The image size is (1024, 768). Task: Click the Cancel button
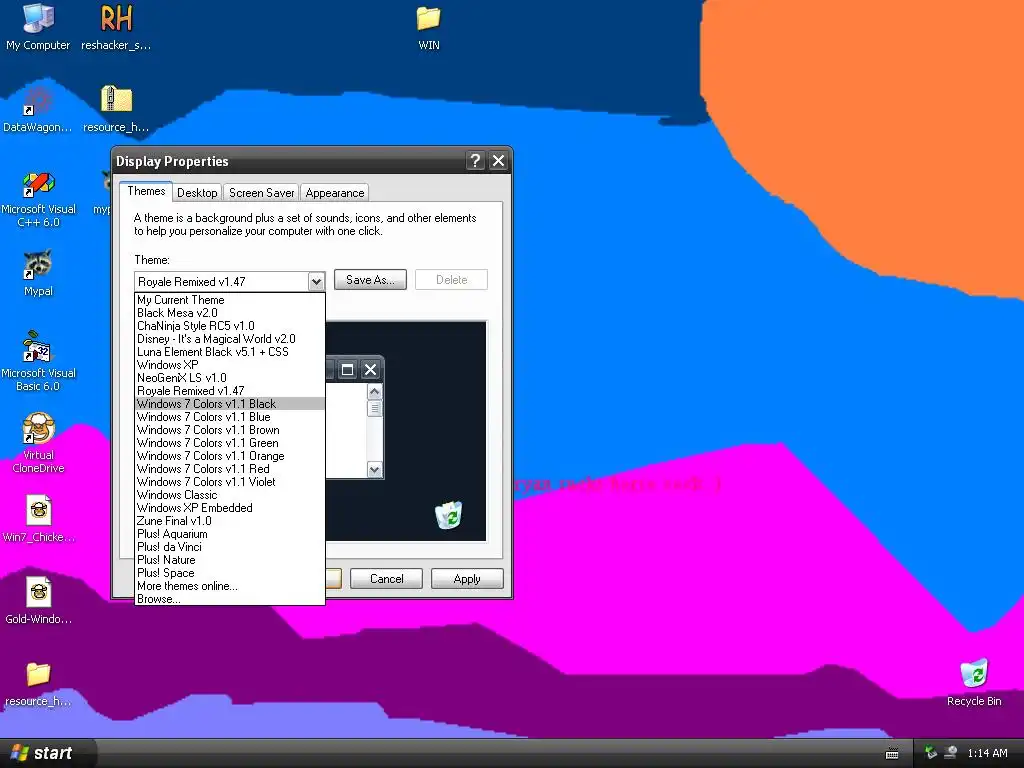point(387,579)
